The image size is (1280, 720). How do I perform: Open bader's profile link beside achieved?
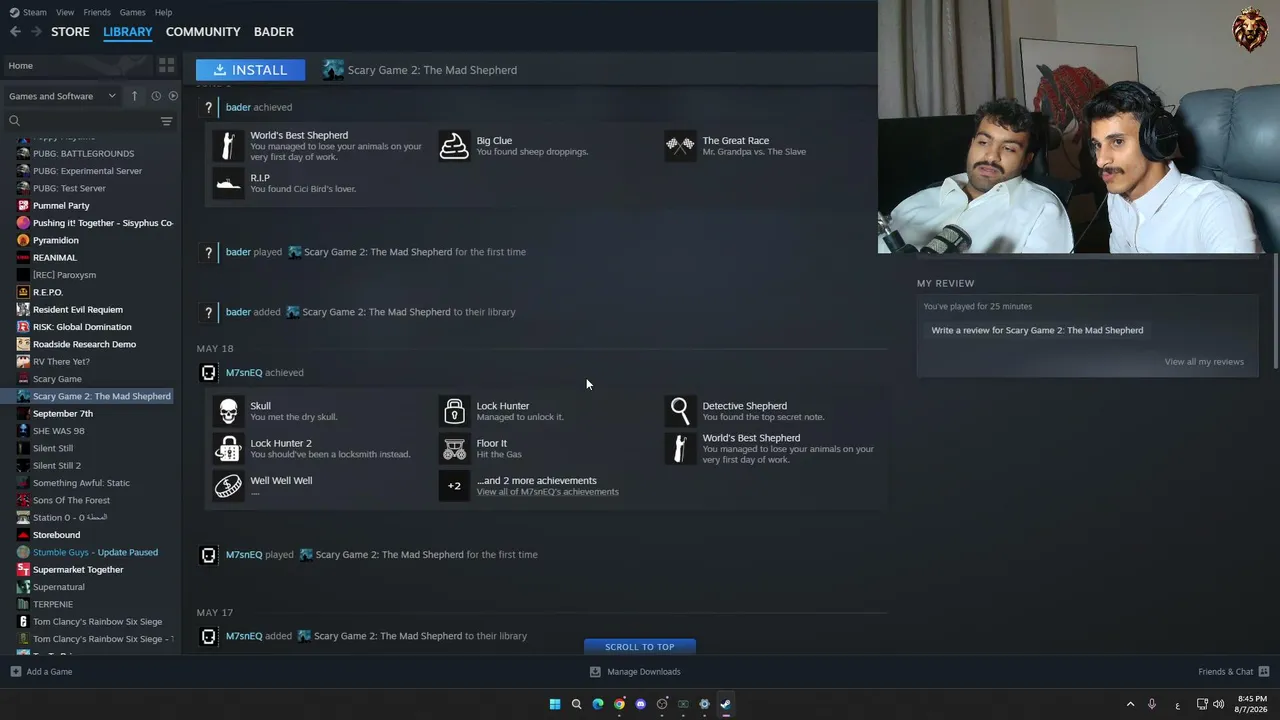tap(238, 107)
